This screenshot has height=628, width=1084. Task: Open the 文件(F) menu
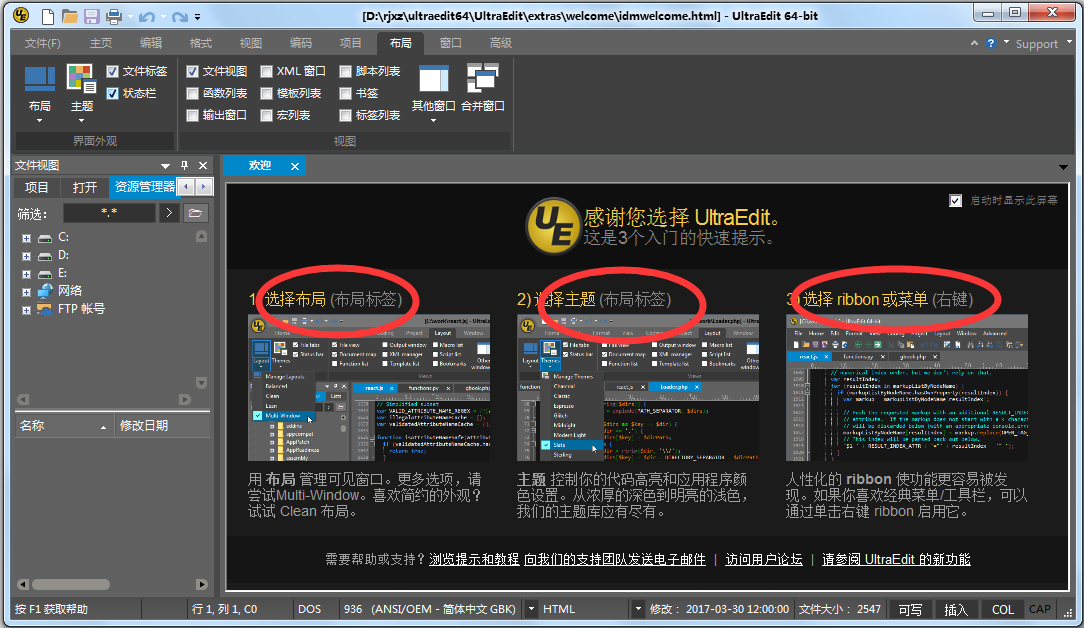(x=43, y=43)
